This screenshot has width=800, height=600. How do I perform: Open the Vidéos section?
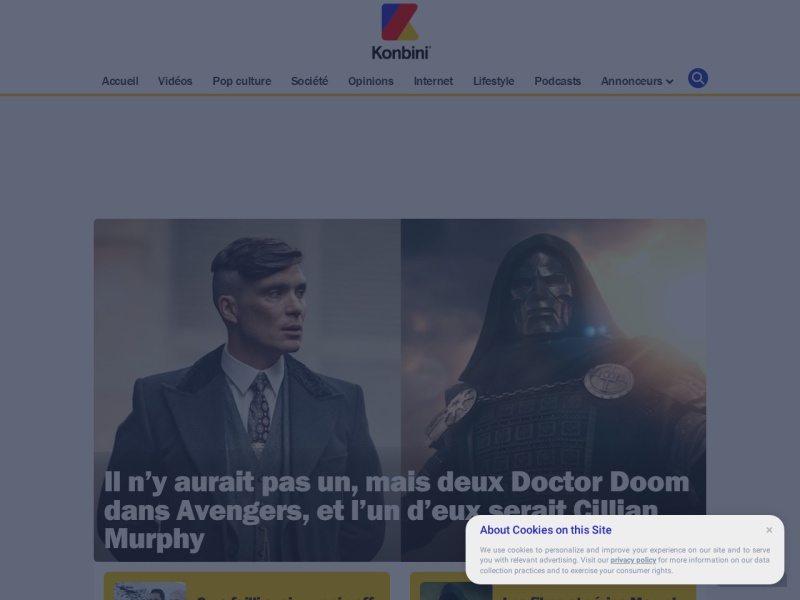click(x=175, y=81)
